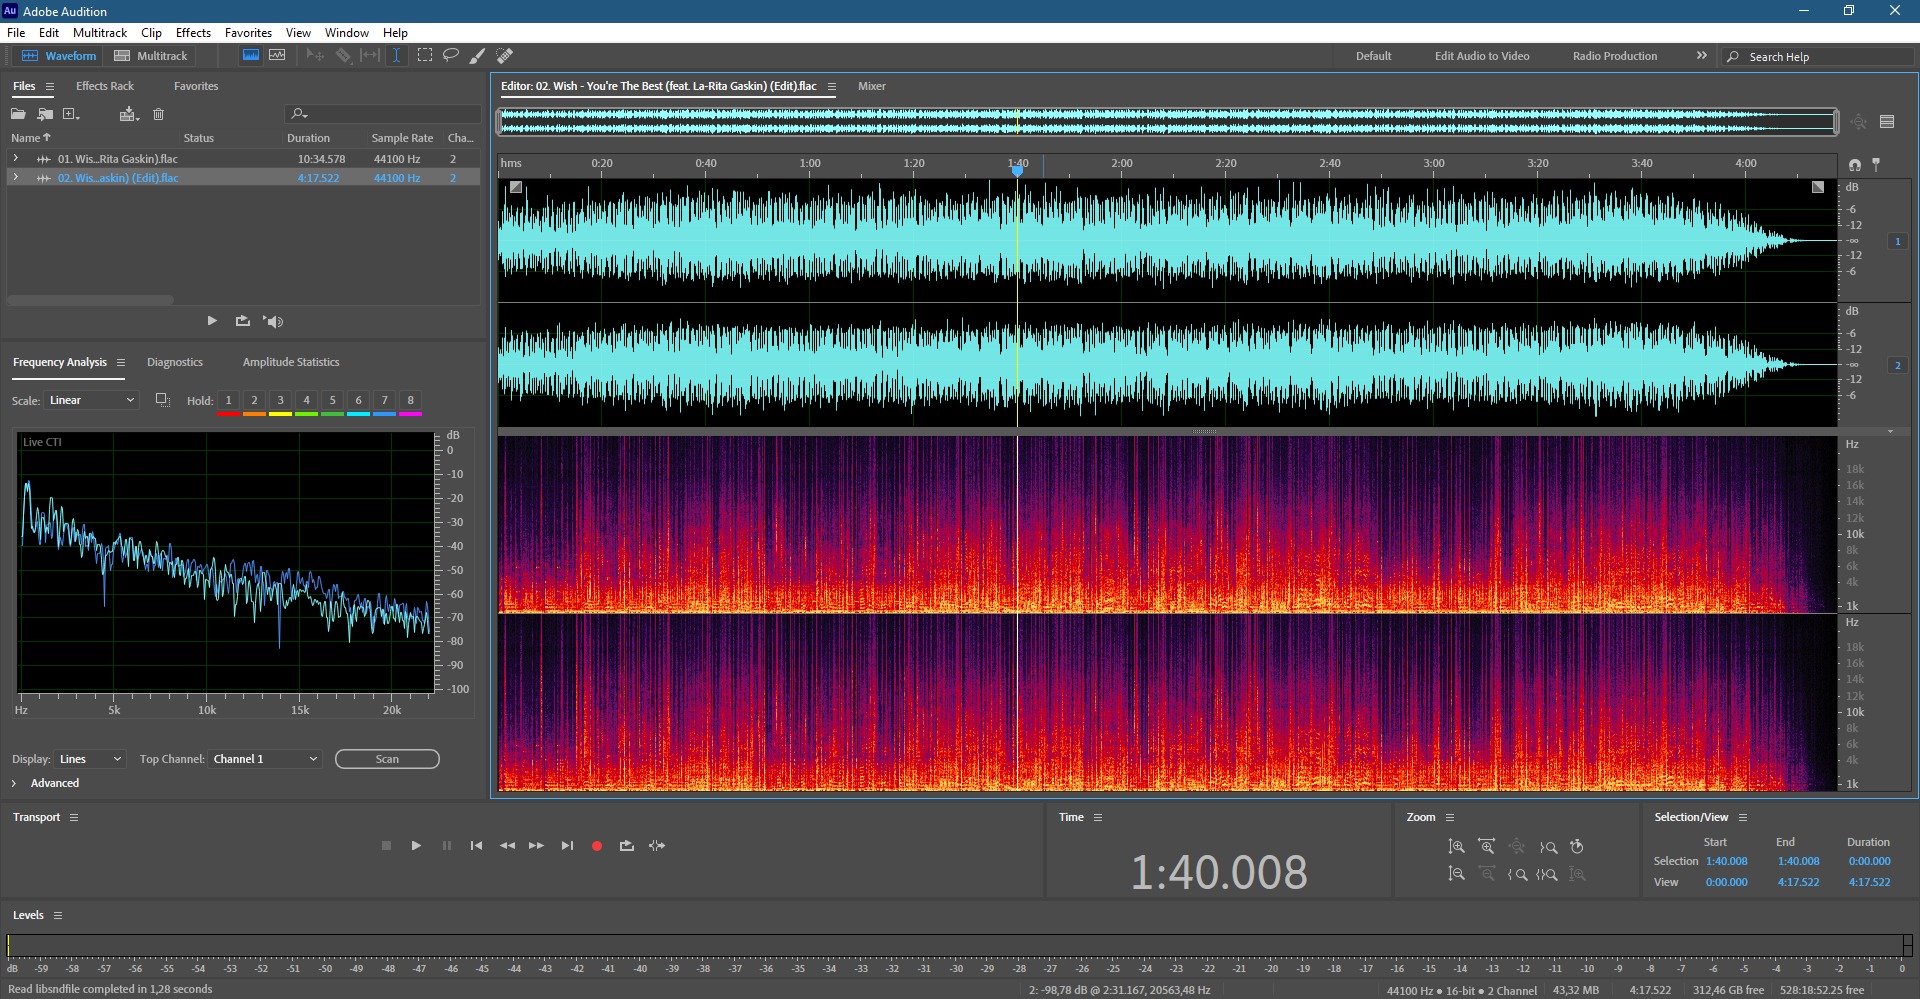Viewport: 1920px width, 999px height.
Task: Click the Play button in Transport
Action: pos(416,846)
